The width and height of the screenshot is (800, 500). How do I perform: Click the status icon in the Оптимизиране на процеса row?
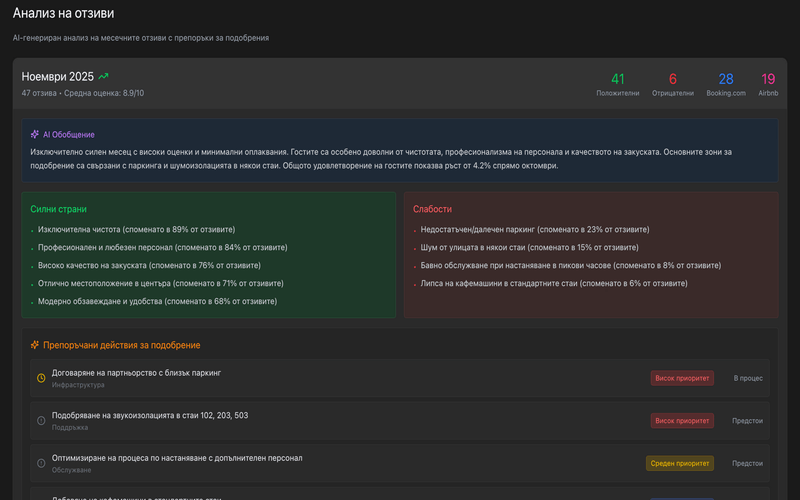click(41, 463)
